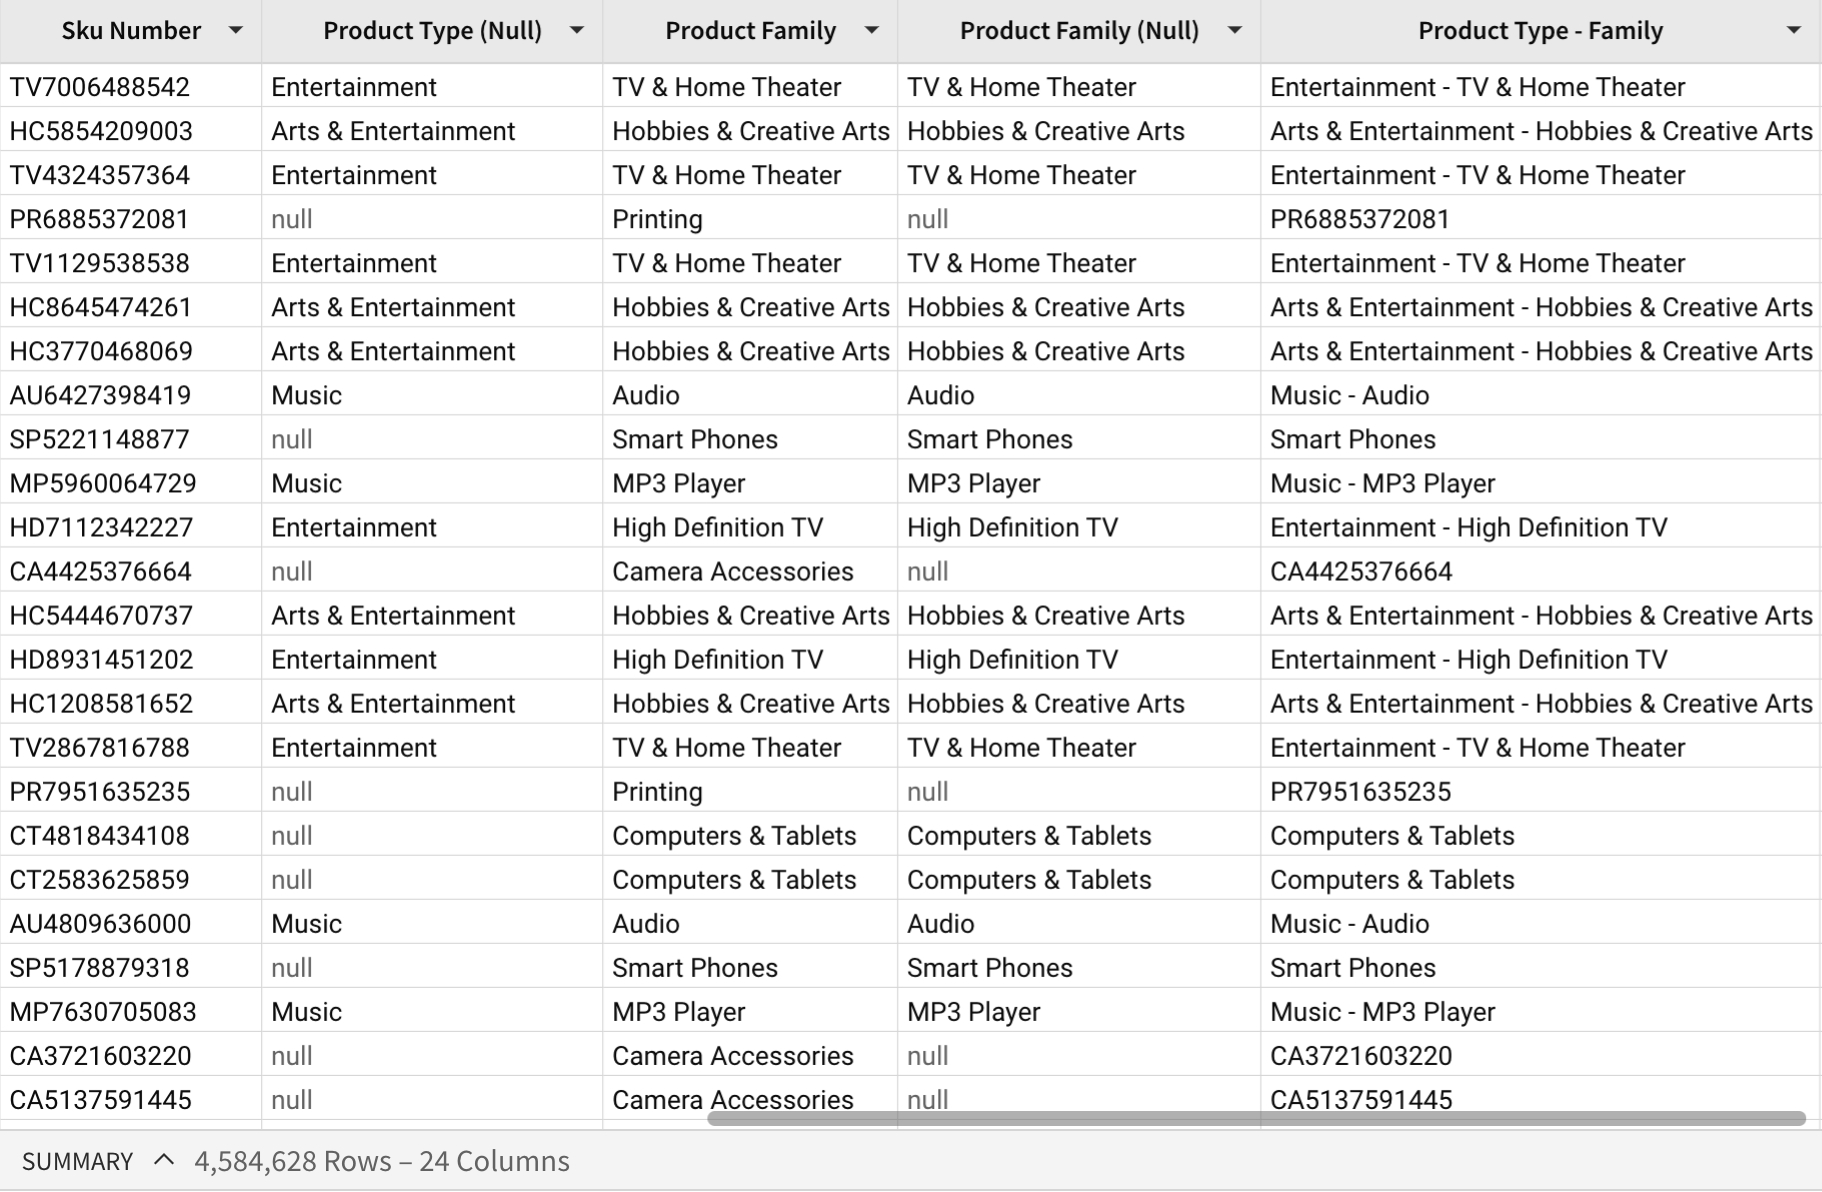
Task: Select the Product Family column header title
Action: [x=750, y=31]
